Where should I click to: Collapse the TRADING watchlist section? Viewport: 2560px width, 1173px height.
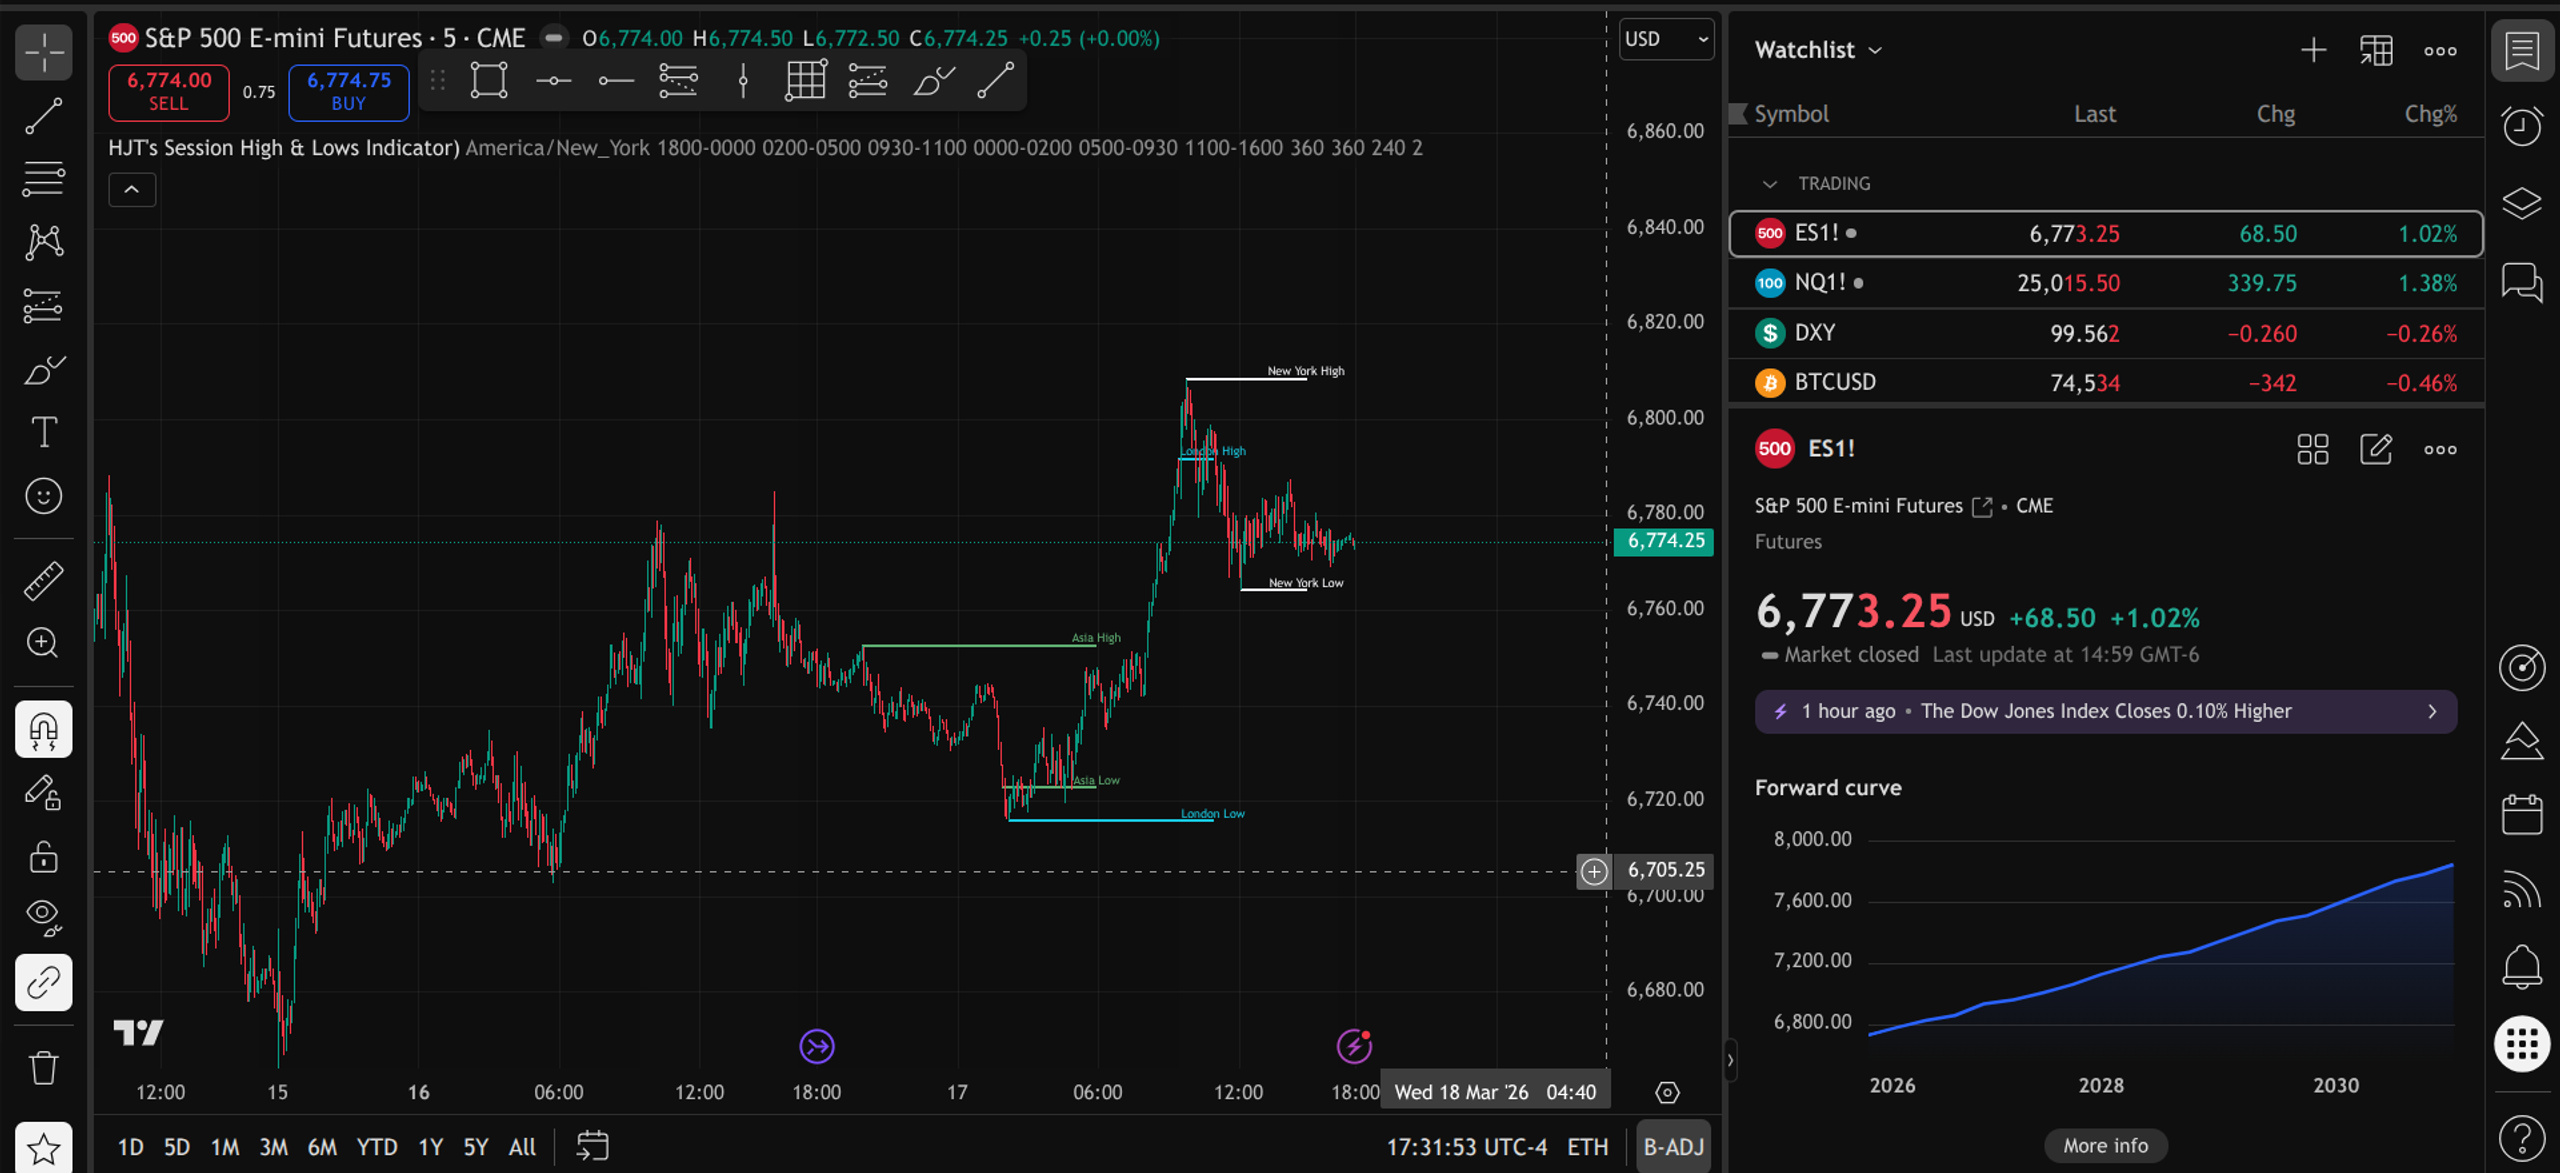tap(1769, 184)
